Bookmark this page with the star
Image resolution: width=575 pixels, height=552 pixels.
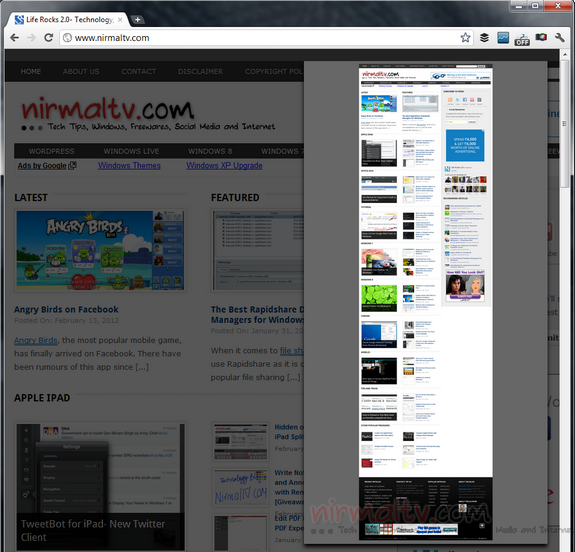pyautogui.click(x=465, y=37)
